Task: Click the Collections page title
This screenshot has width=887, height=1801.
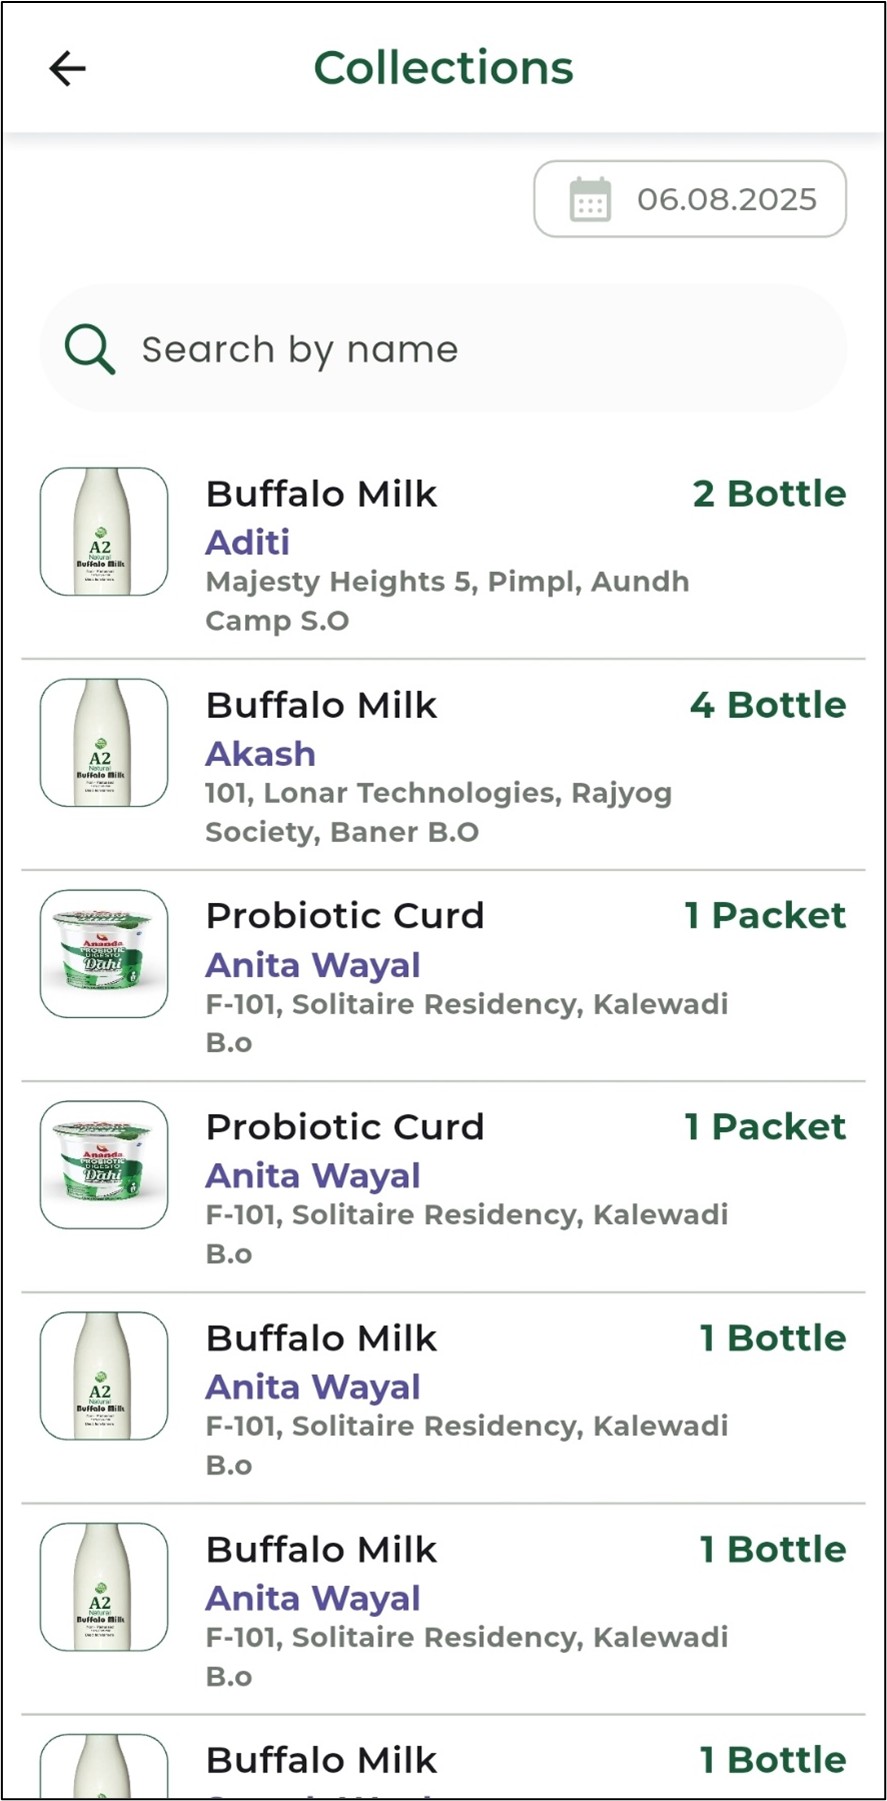Action: [443, 68]
